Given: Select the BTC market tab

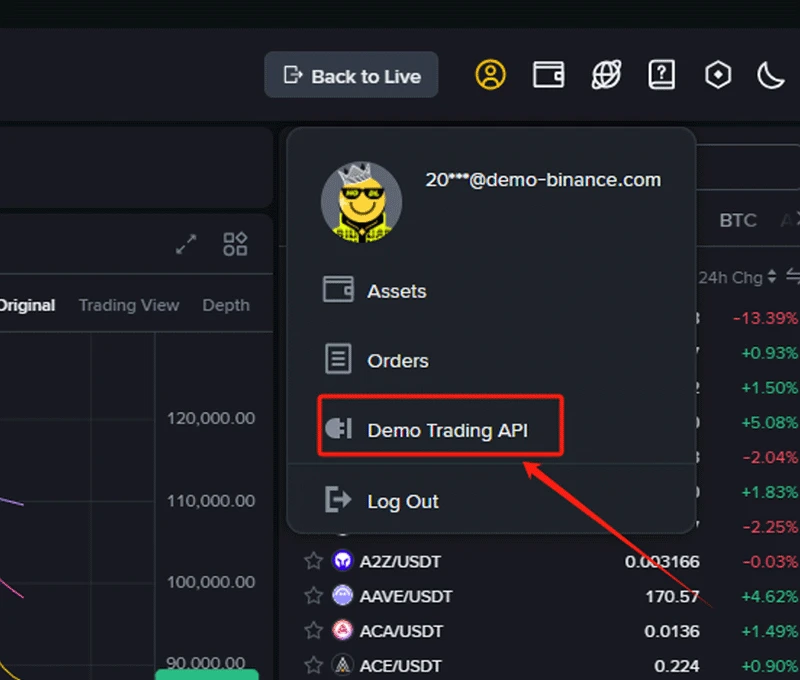Looking at the screenshot, I should [x=738, y=220].
